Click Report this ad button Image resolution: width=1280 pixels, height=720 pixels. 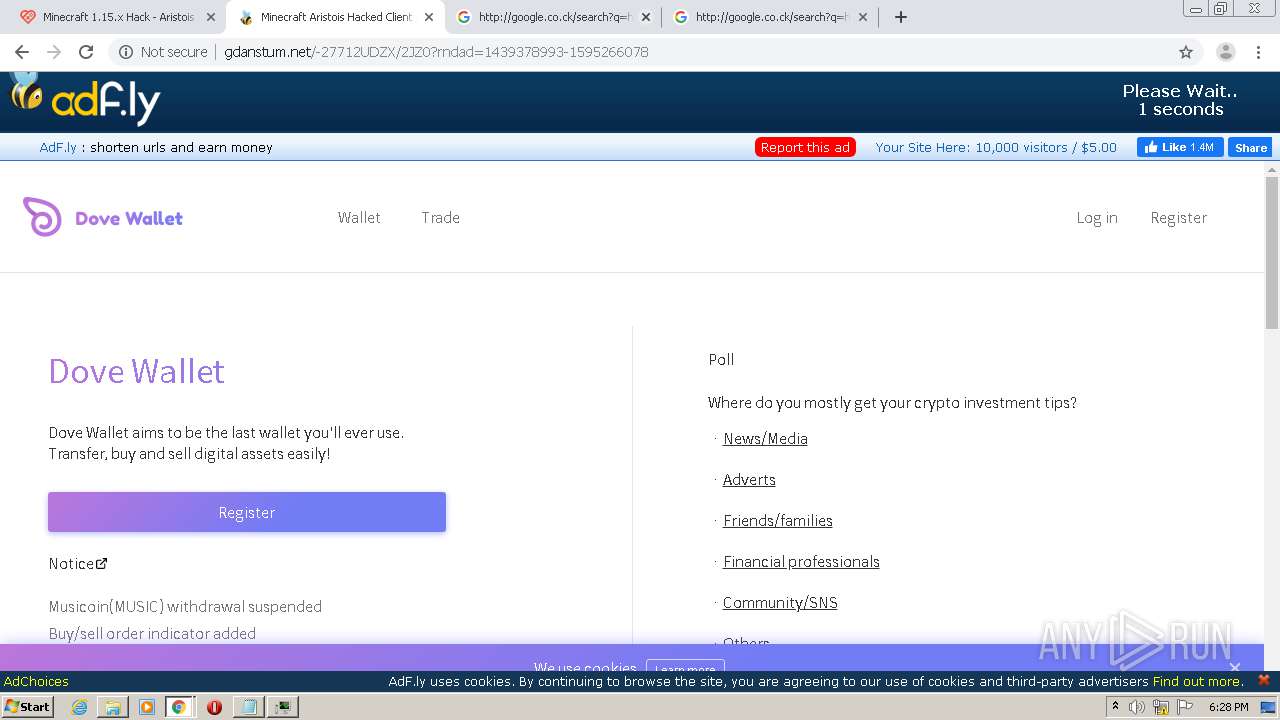pyautogui.click(x=805, y=147)
